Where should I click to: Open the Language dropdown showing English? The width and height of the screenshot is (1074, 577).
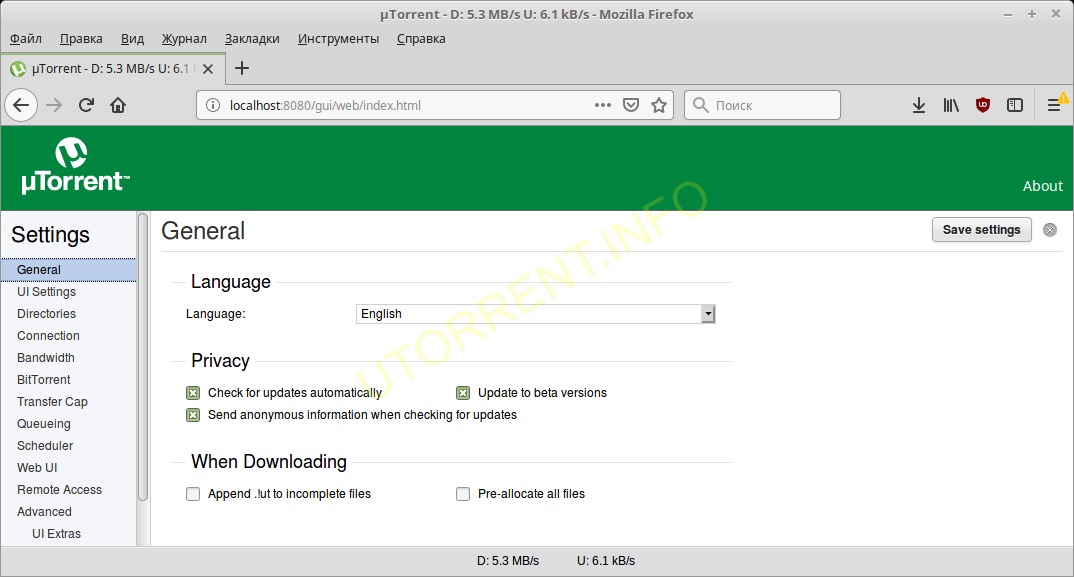[536, 314]
